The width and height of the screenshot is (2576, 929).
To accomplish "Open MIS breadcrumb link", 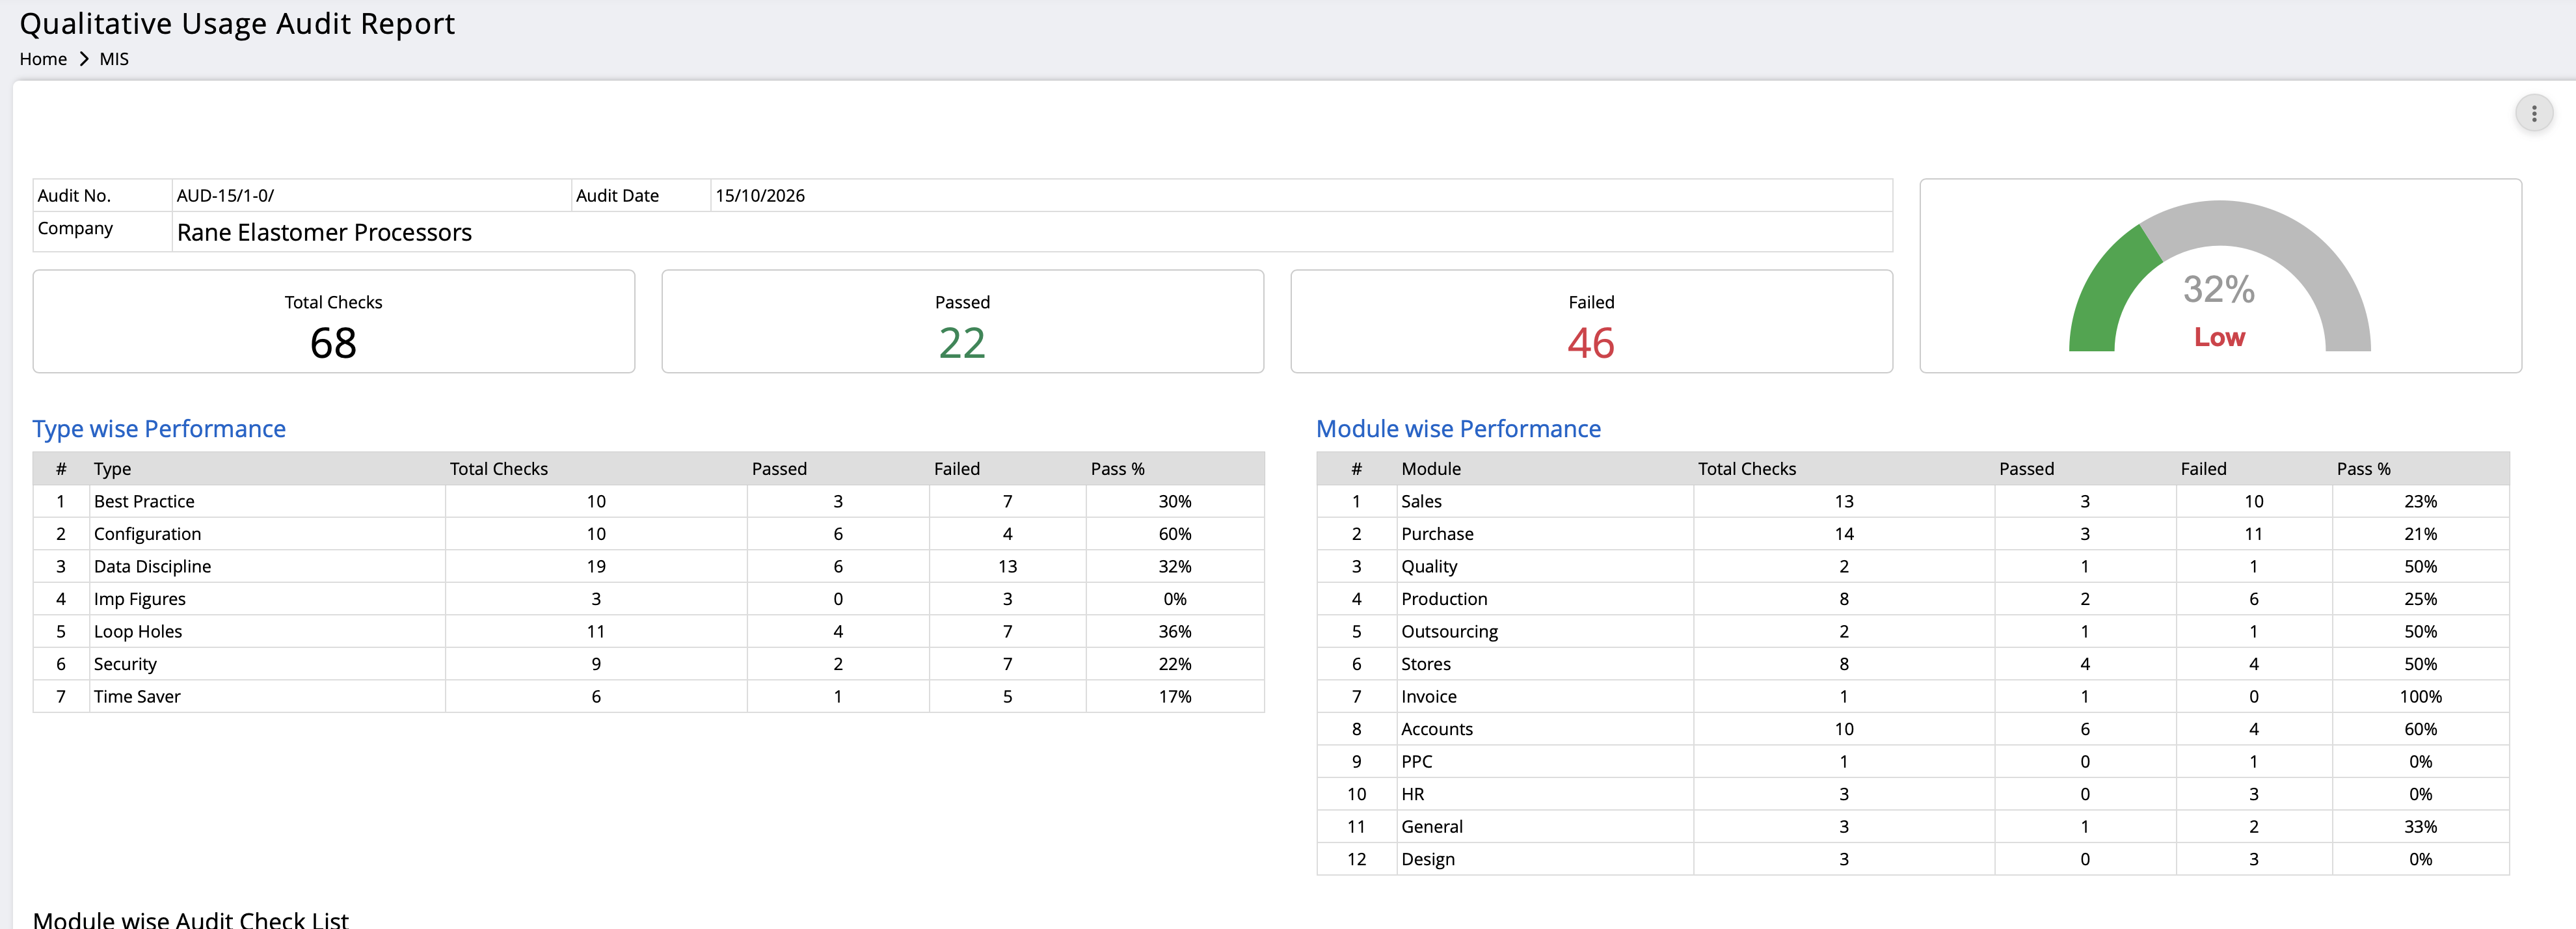I will (114, 59).
